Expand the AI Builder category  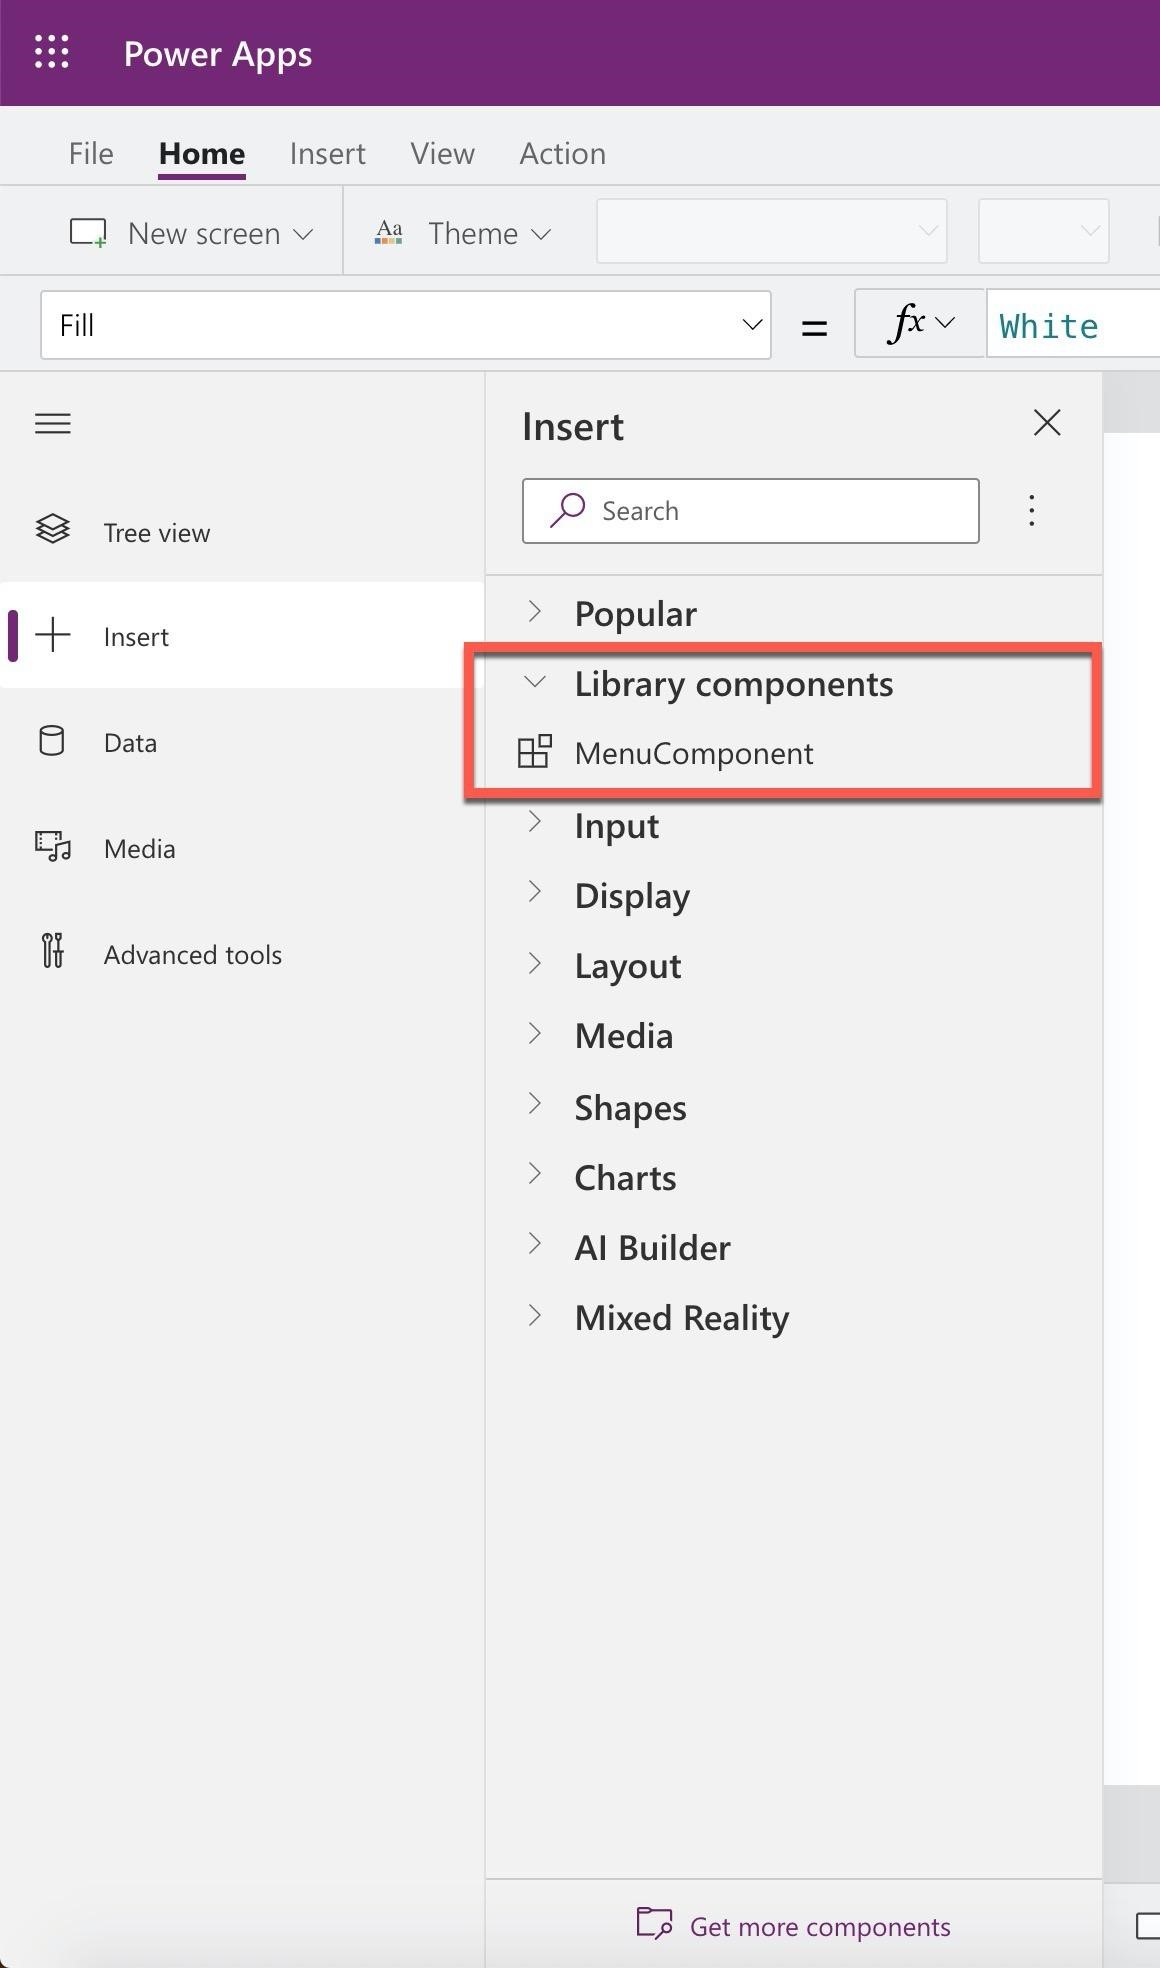(535, 1244)
